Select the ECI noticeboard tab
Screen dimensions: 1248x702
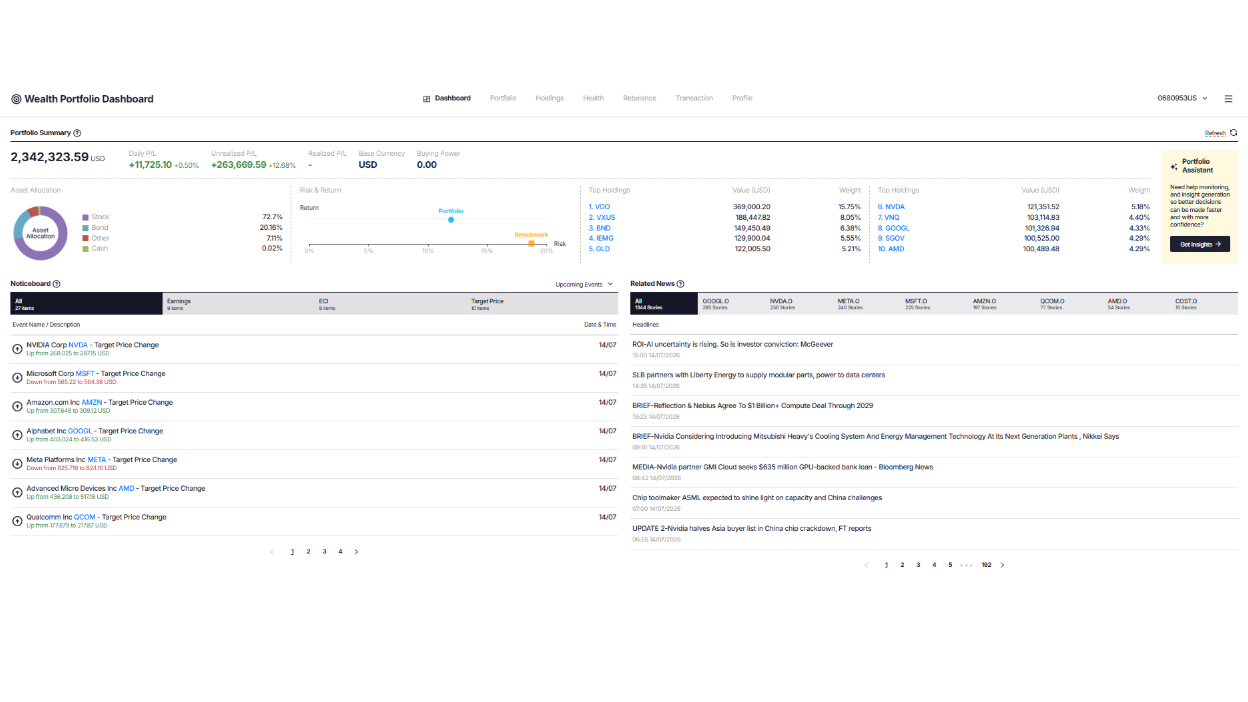pos(391,304)
